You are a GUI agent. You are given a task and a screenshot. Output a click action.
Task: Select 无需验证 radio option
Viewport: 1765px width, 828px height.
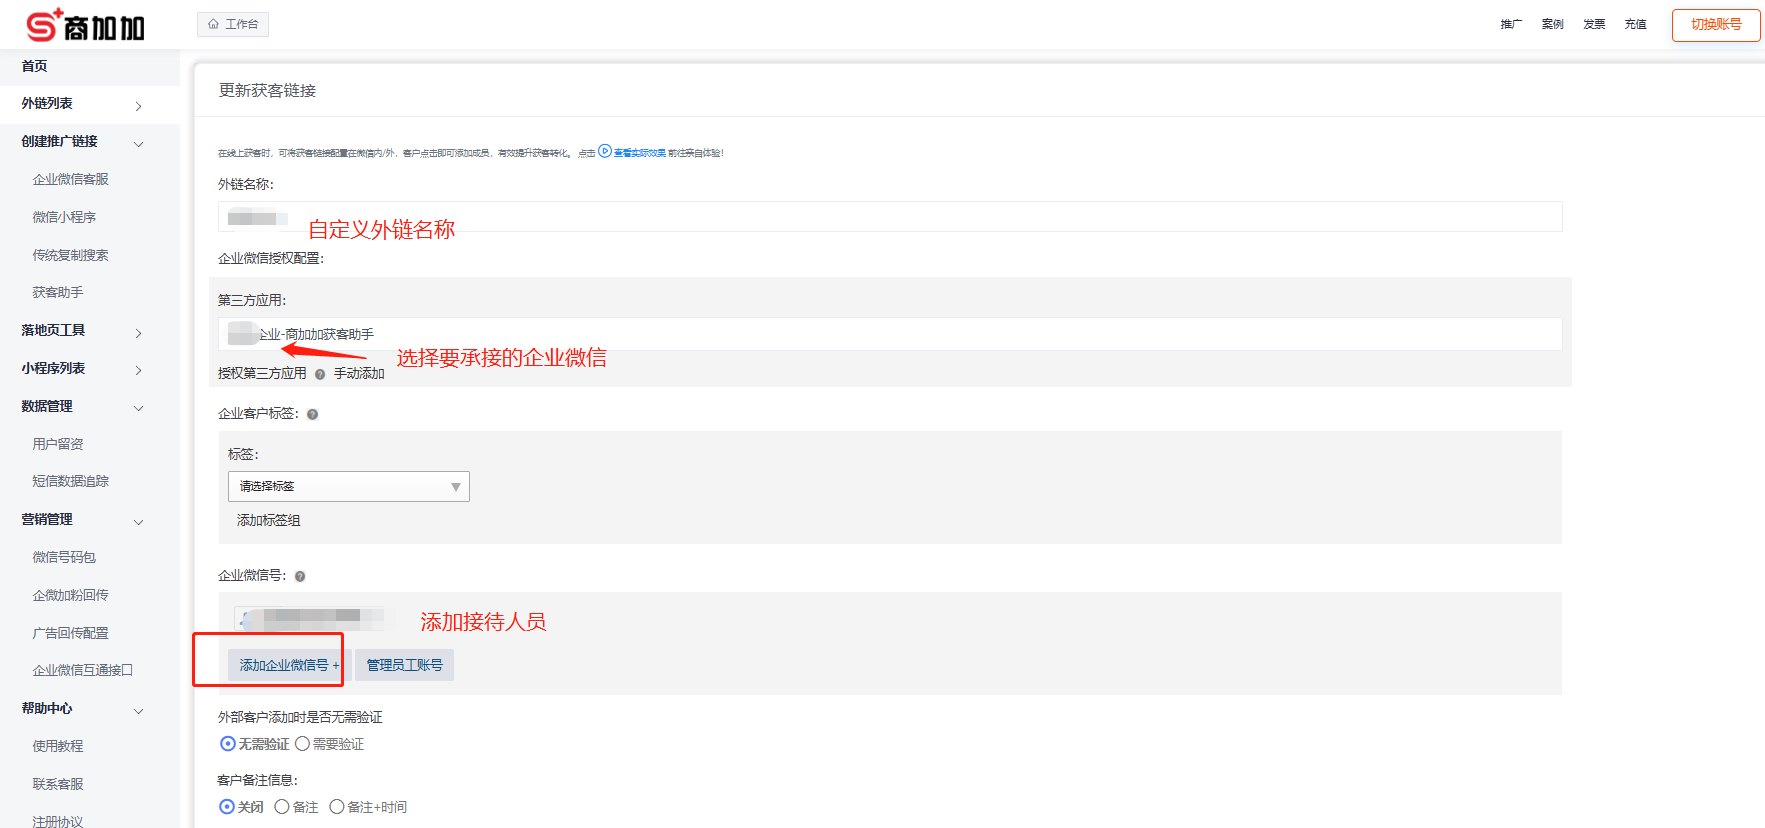coord(228,744)
